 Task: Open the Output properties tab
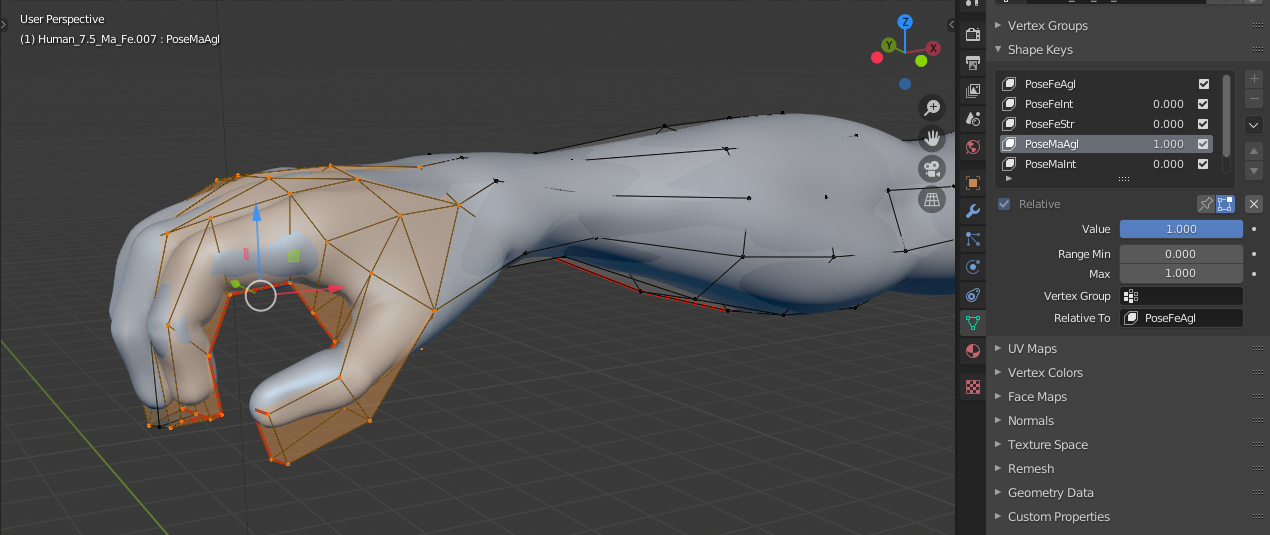pos(972,62)
